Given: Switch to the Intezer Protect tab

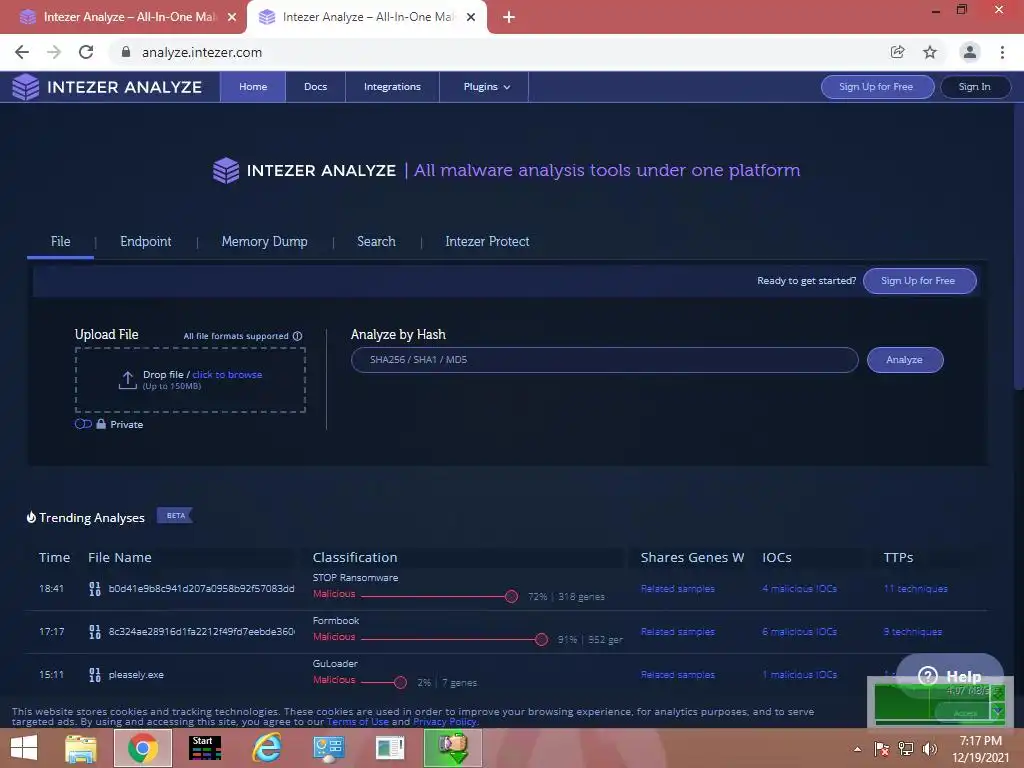Looking at the screenshot, I should [x=487, y=242].
